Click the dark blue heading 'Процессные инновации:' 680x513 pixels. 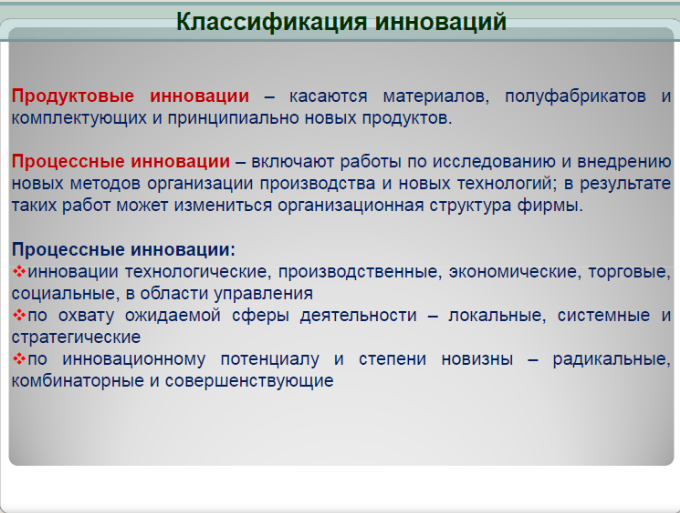coord(124,249)
